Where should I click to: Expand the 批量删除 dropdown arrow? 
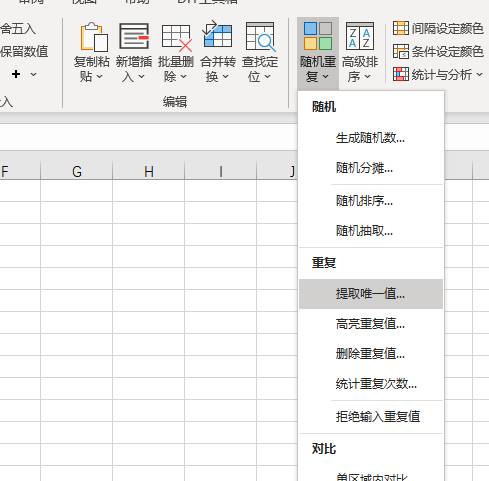click(184, 77)
